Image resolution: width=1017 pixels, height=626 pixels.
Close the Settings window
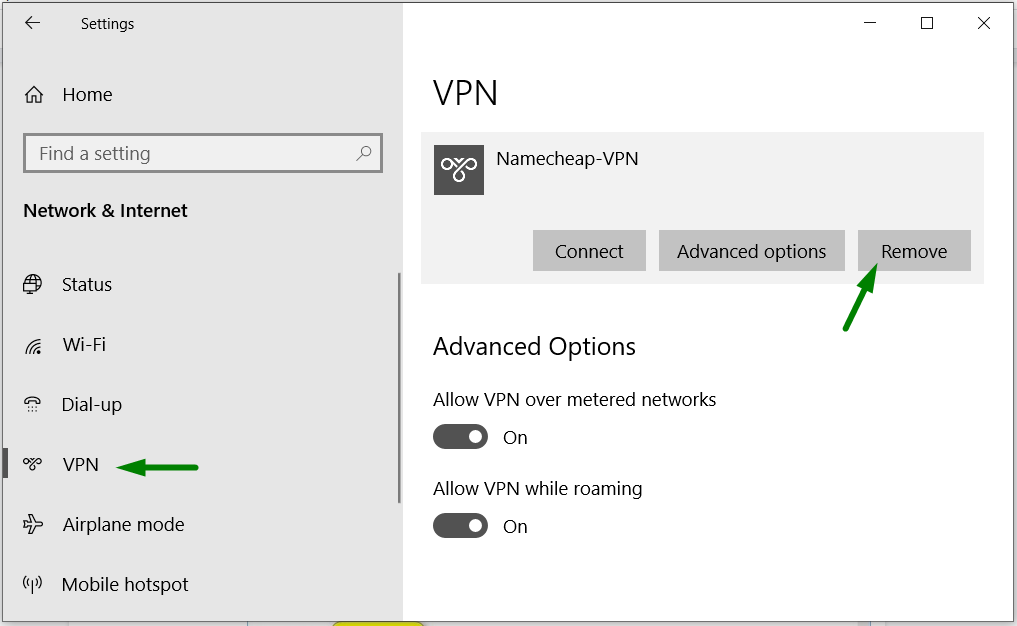983,23
